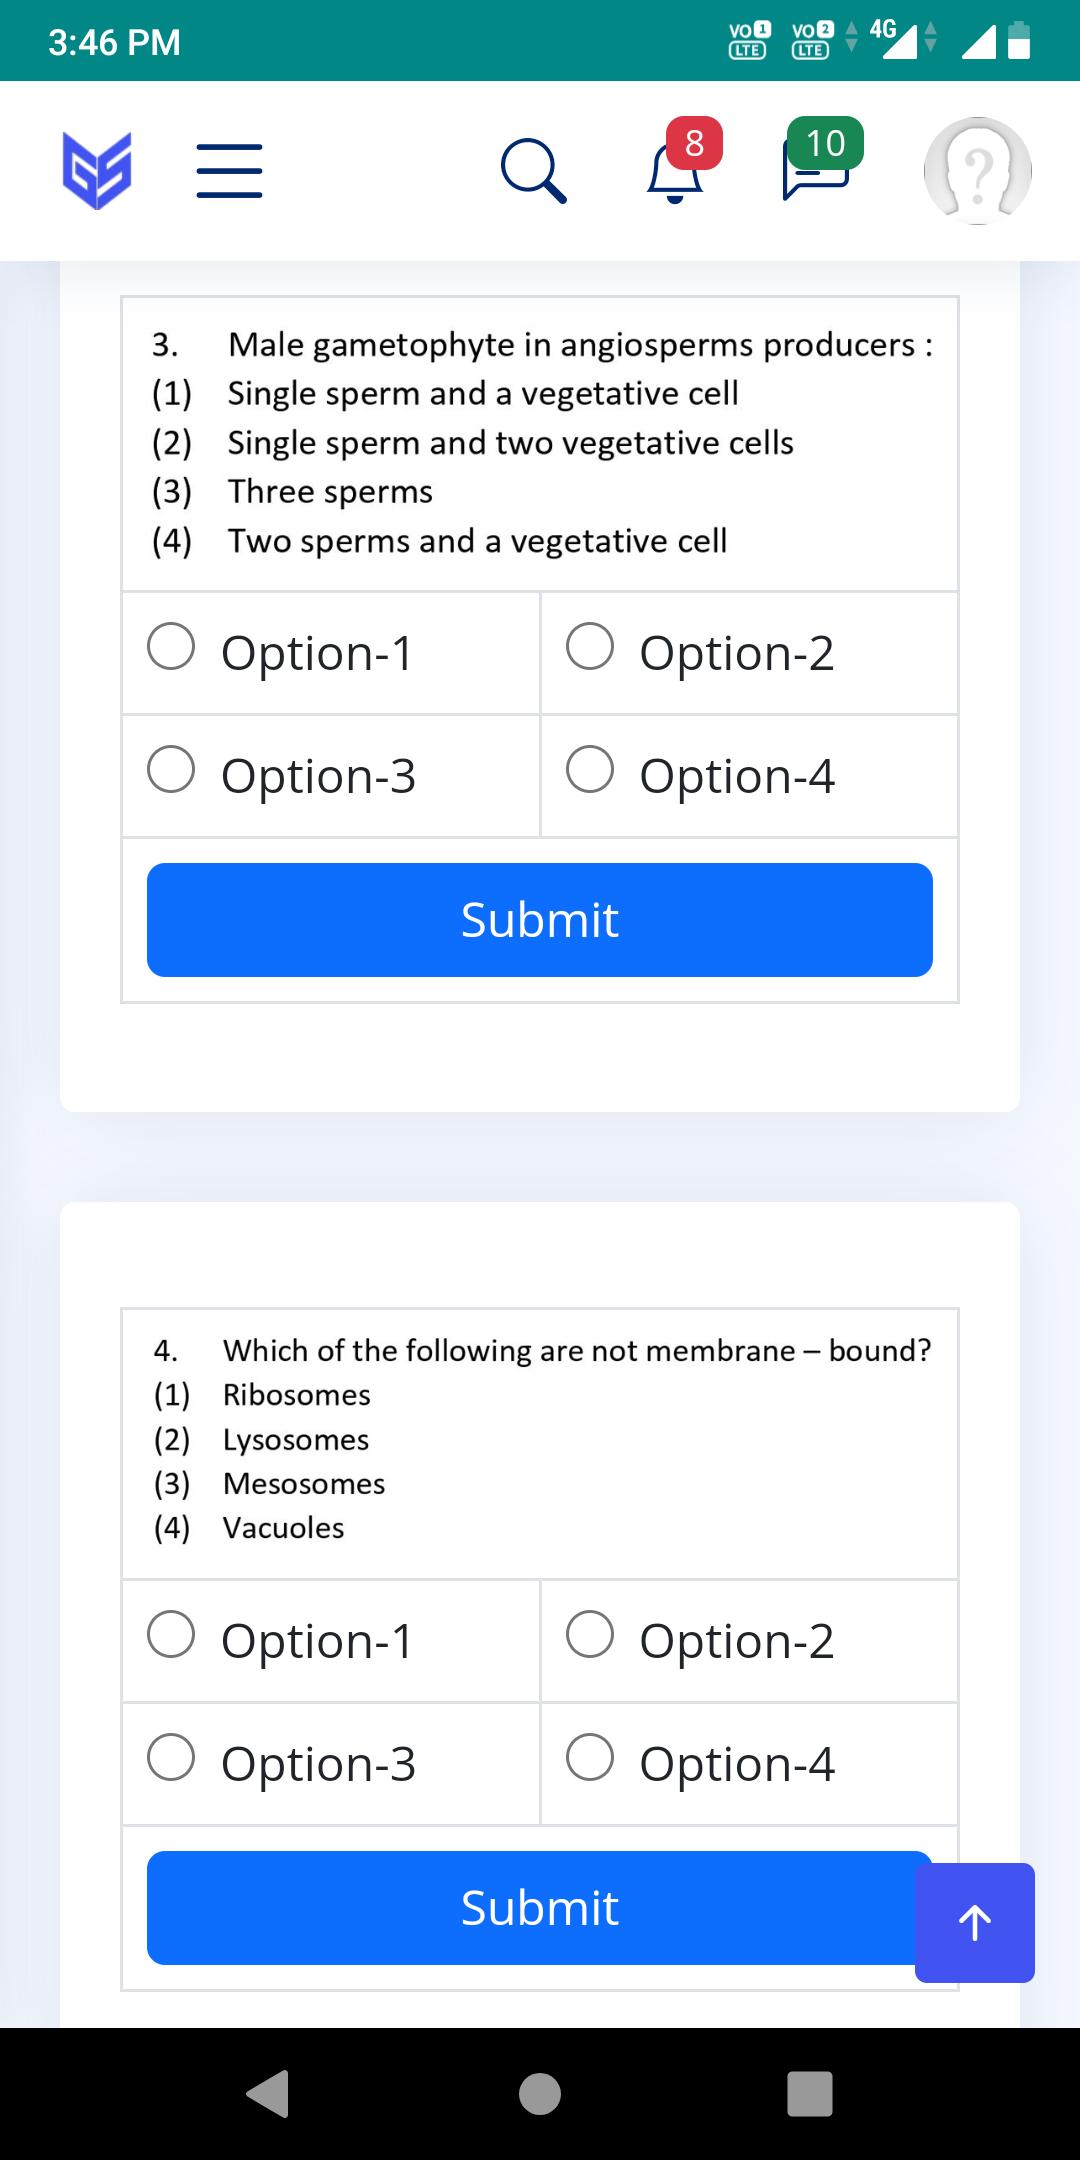Open the search magnifier icon

[534, 171]
